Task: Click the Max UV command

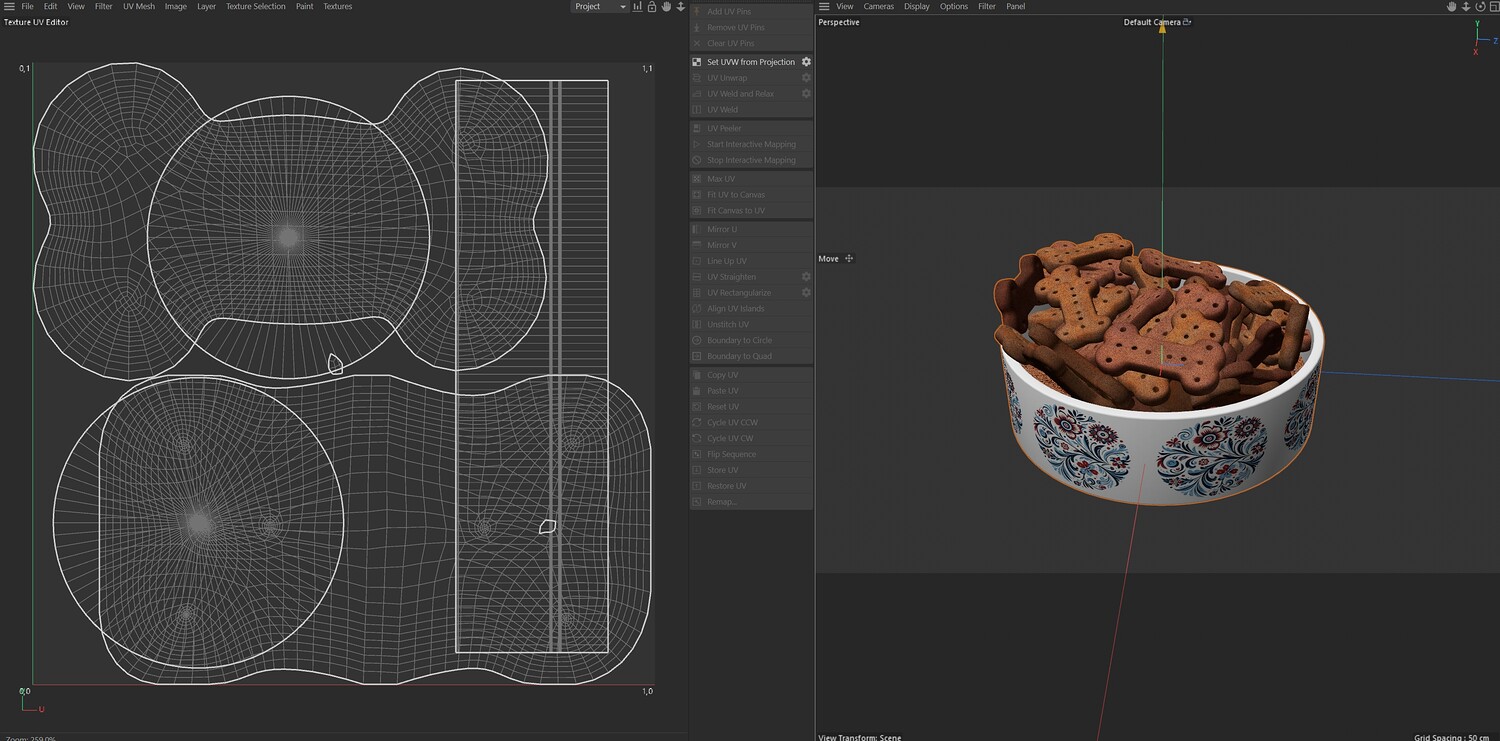Action: coord(751,179)
